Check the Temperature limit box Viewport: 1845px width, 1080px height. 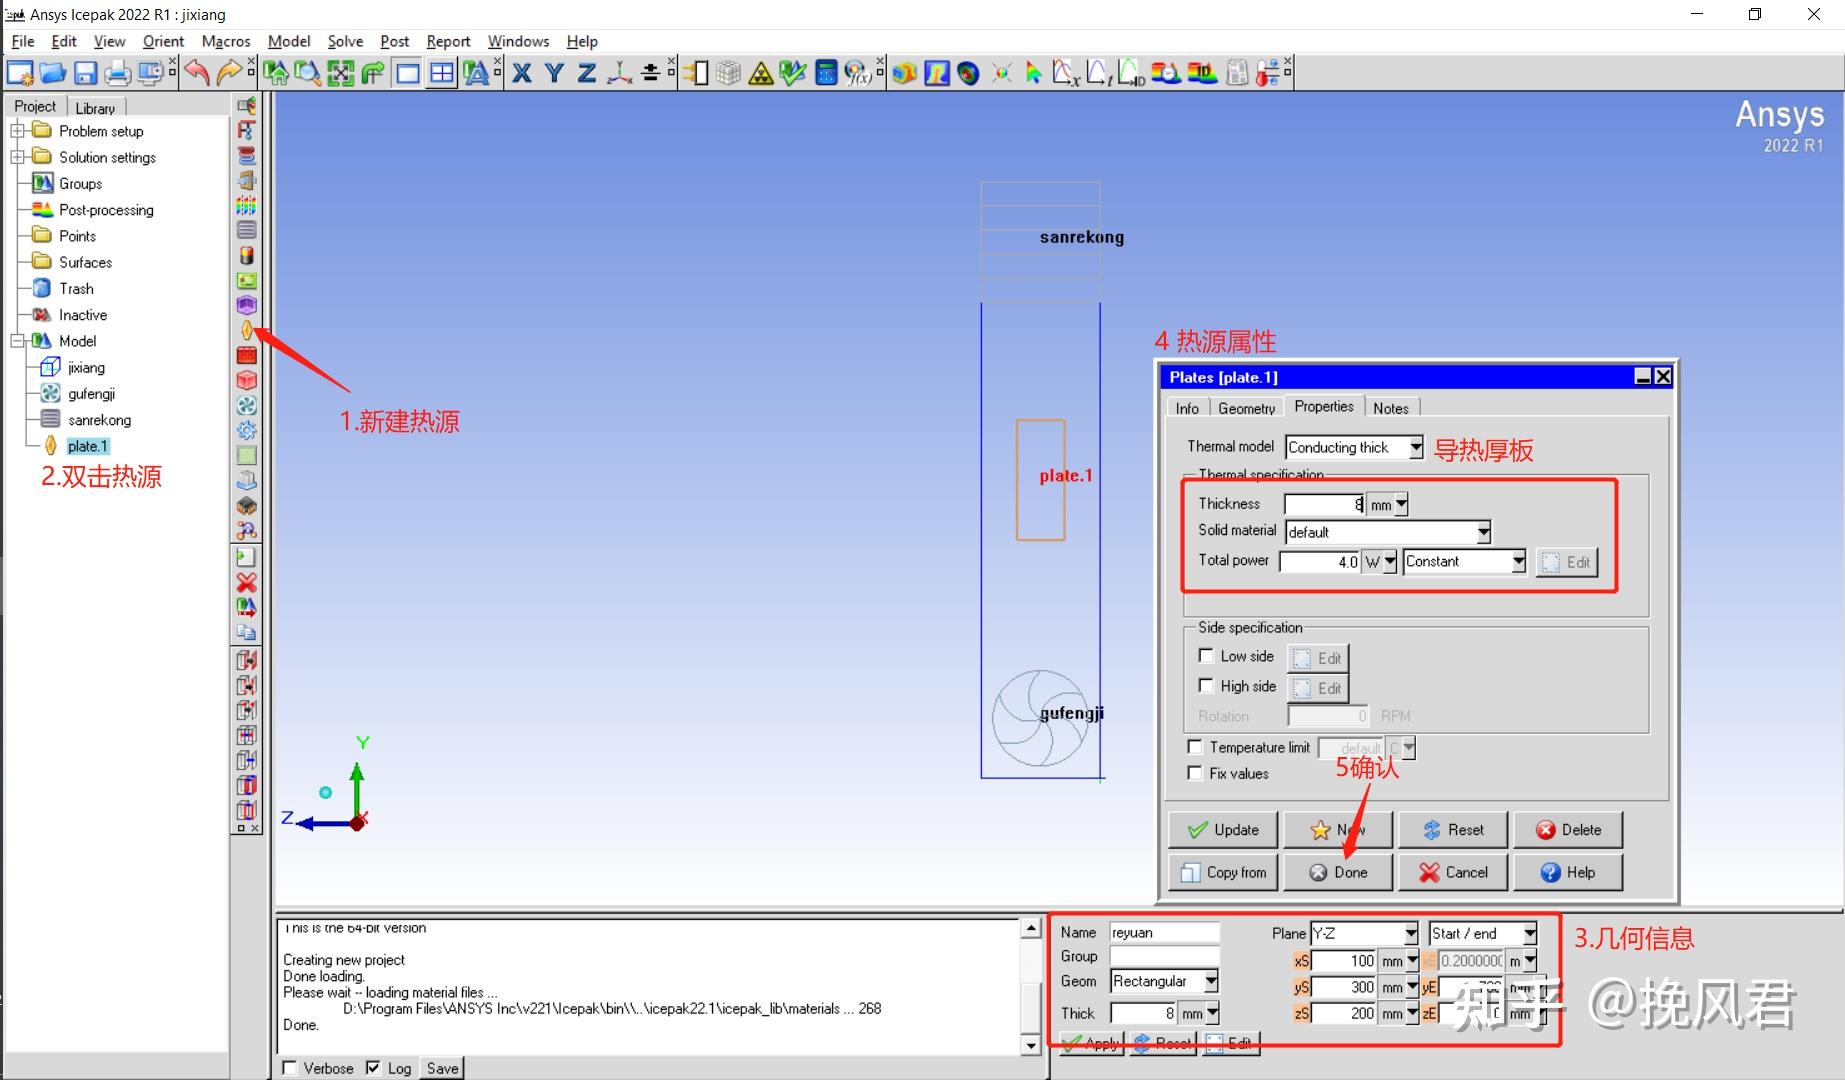[x=1195, y=747]
